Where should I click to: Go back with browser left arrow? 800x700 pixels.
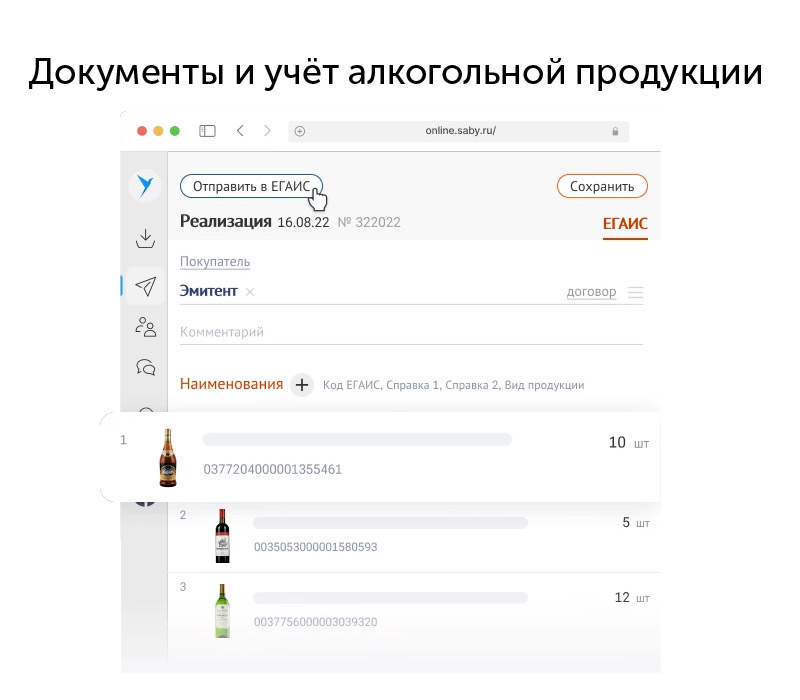coord(240,131)
